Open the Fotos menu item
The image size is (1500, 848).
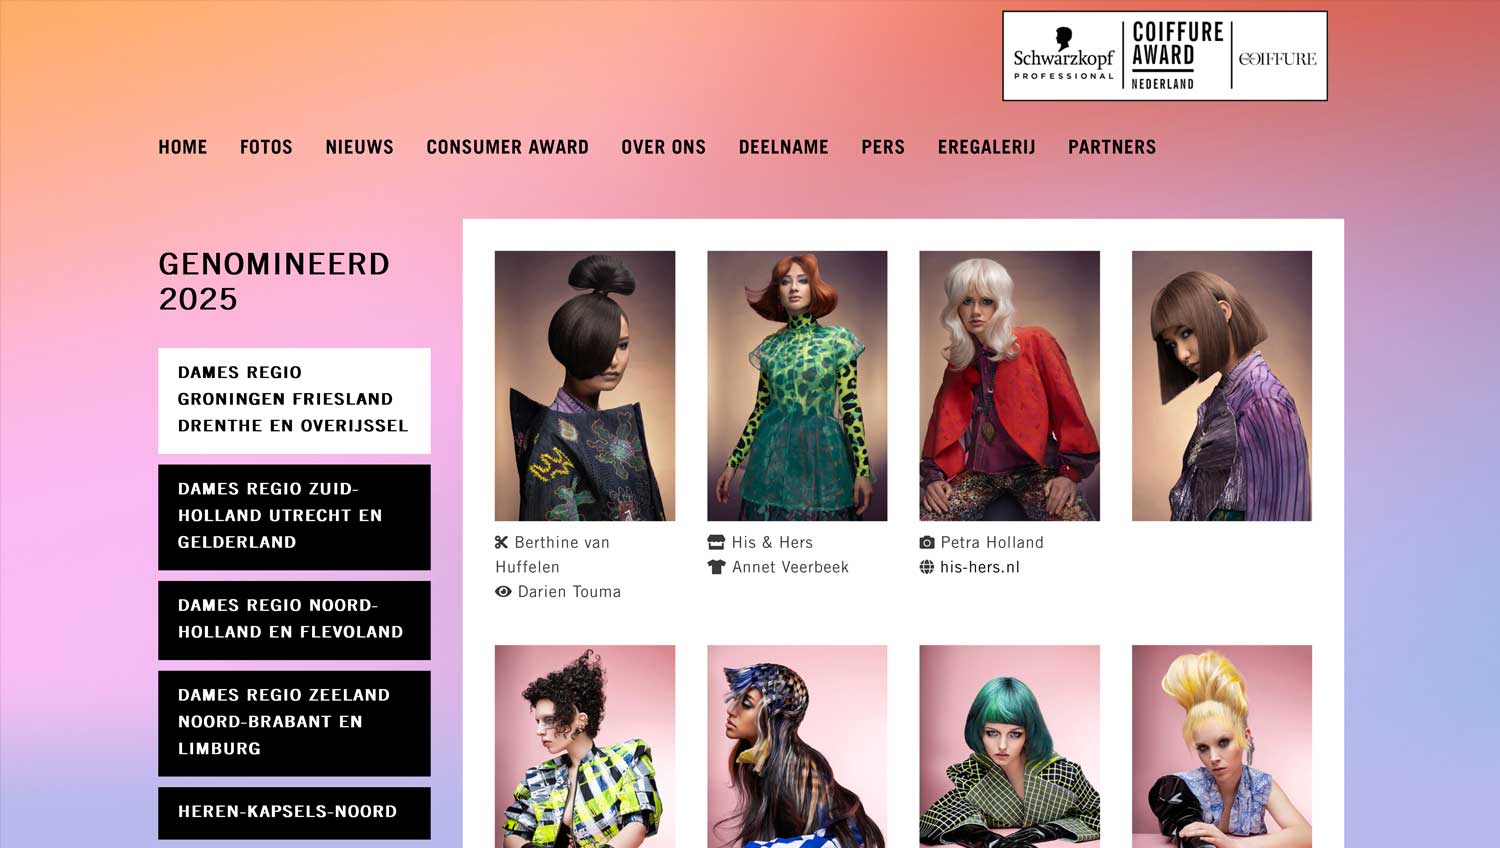266,147
